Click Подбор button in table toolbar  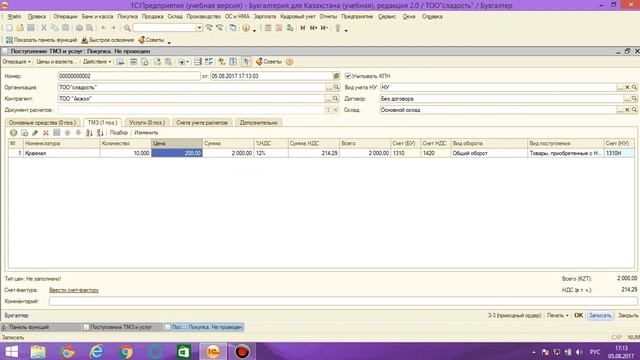(119, 133)
